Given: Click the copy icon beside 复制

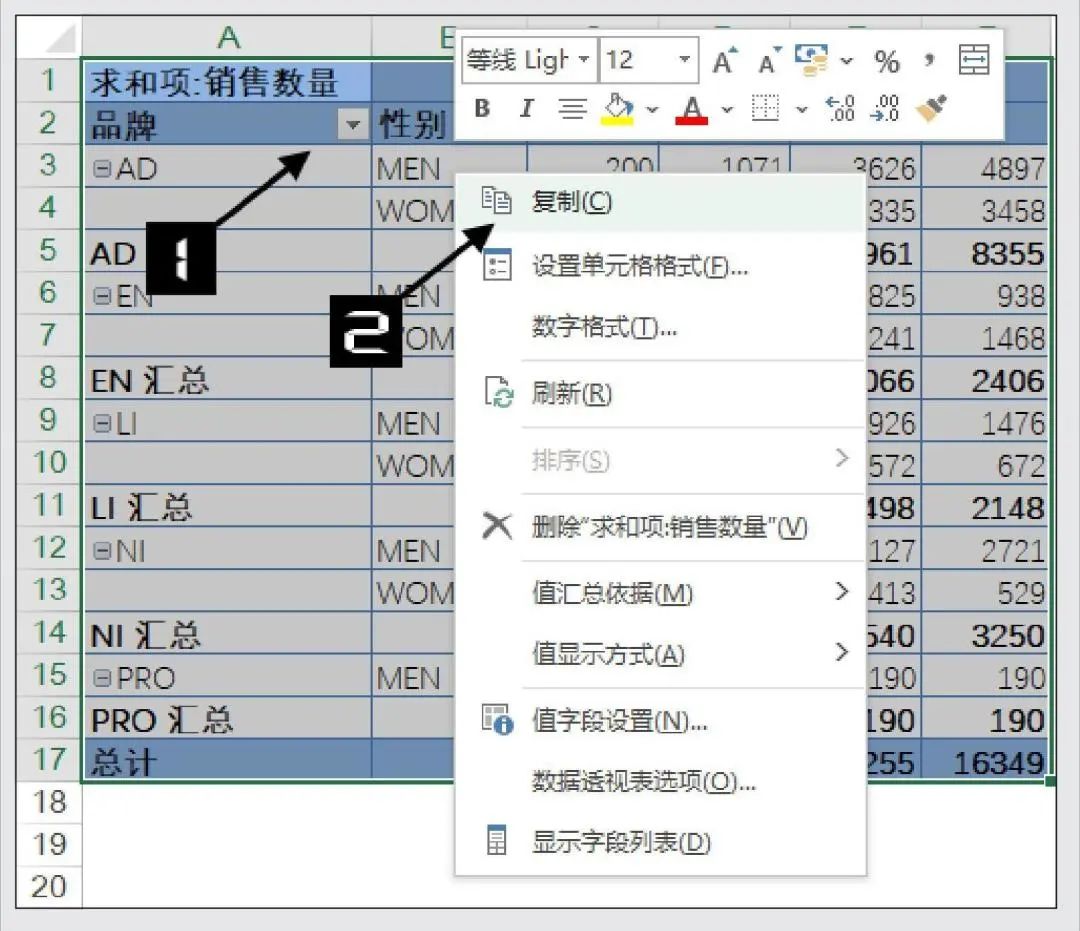Looking at the screenshot, I should [497, 200].
